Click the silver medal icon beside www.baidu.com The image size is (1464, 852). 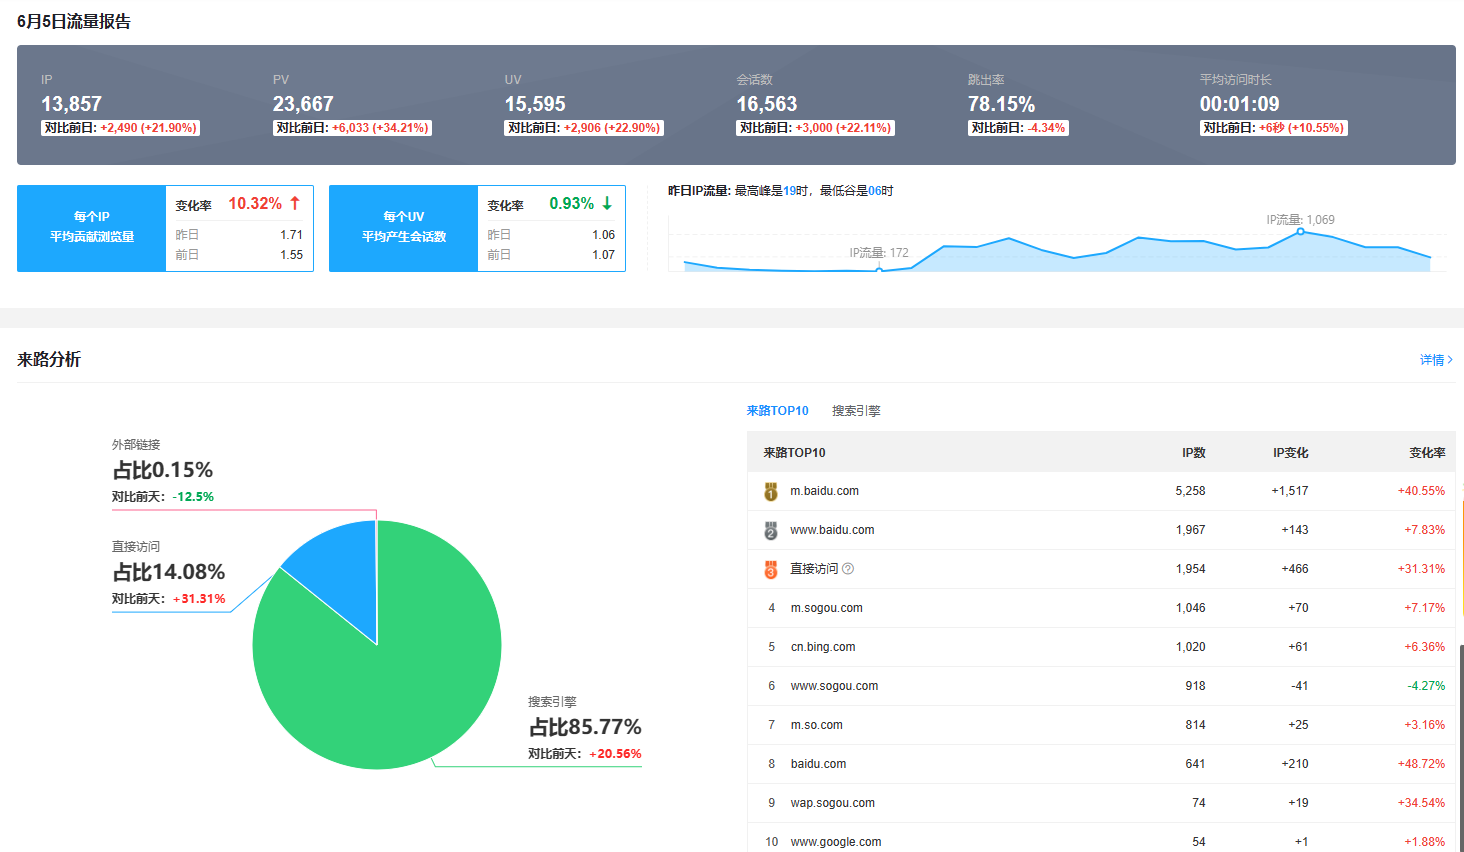coord(771,530)
